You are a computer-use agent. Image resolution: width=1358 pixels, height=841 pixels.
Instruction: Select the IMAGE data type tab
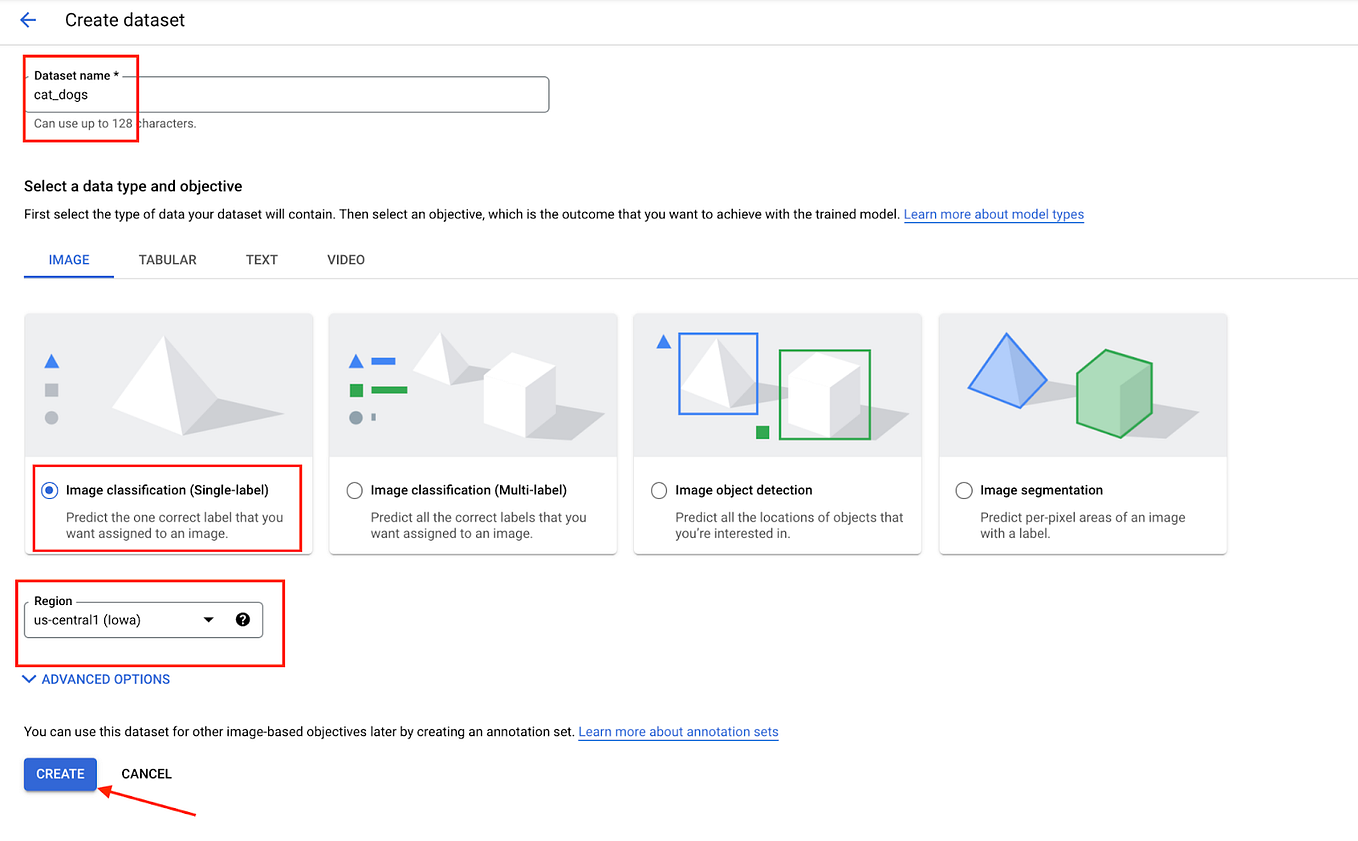coord(68,259)
